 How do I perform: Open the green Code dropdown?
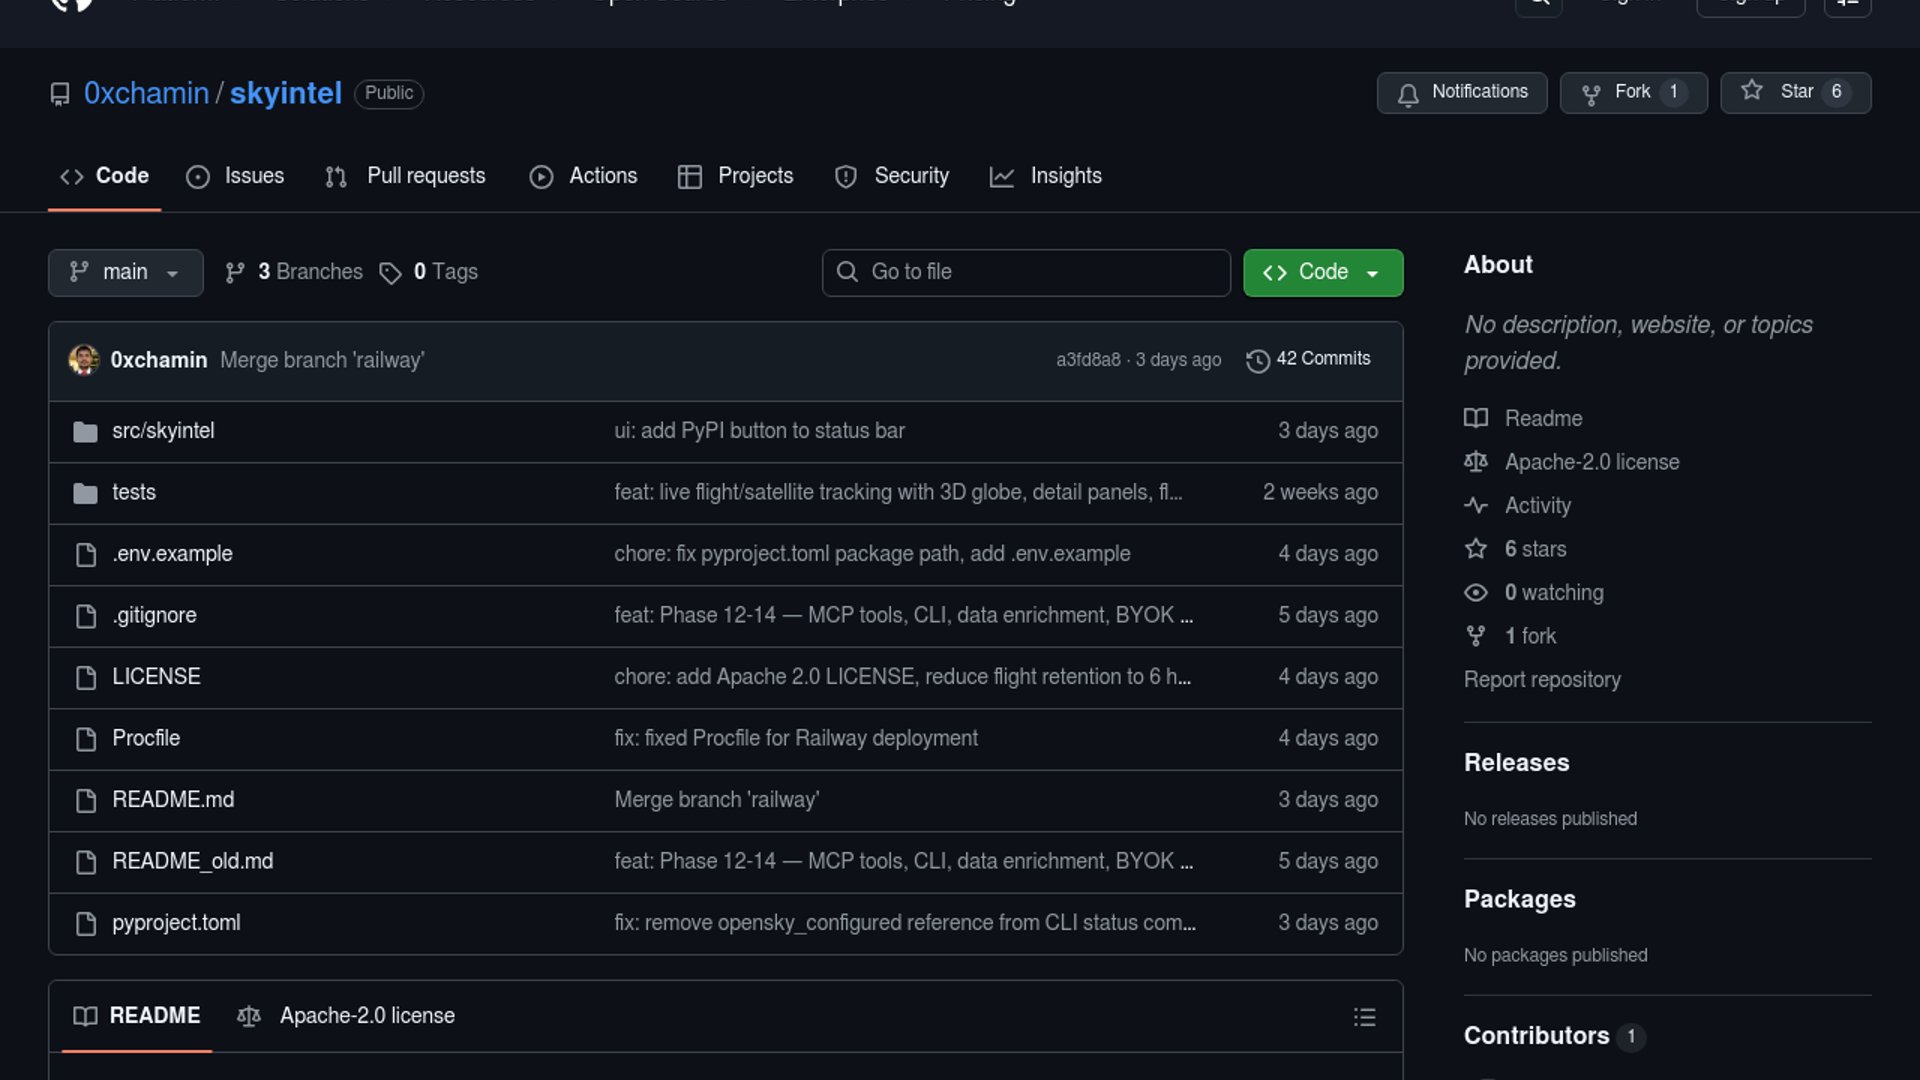click(x=1322, y=272)
